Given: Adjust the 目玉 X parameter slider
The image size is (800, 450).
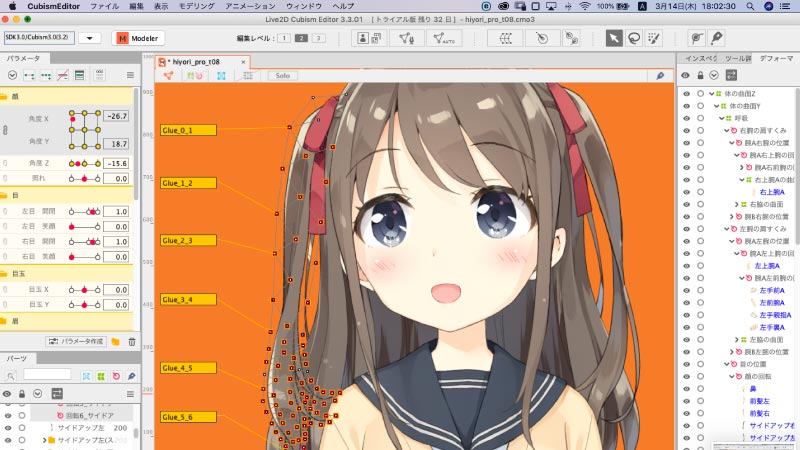Looking at the screenshot, I should pyautogui.click(x=85, y=290).
